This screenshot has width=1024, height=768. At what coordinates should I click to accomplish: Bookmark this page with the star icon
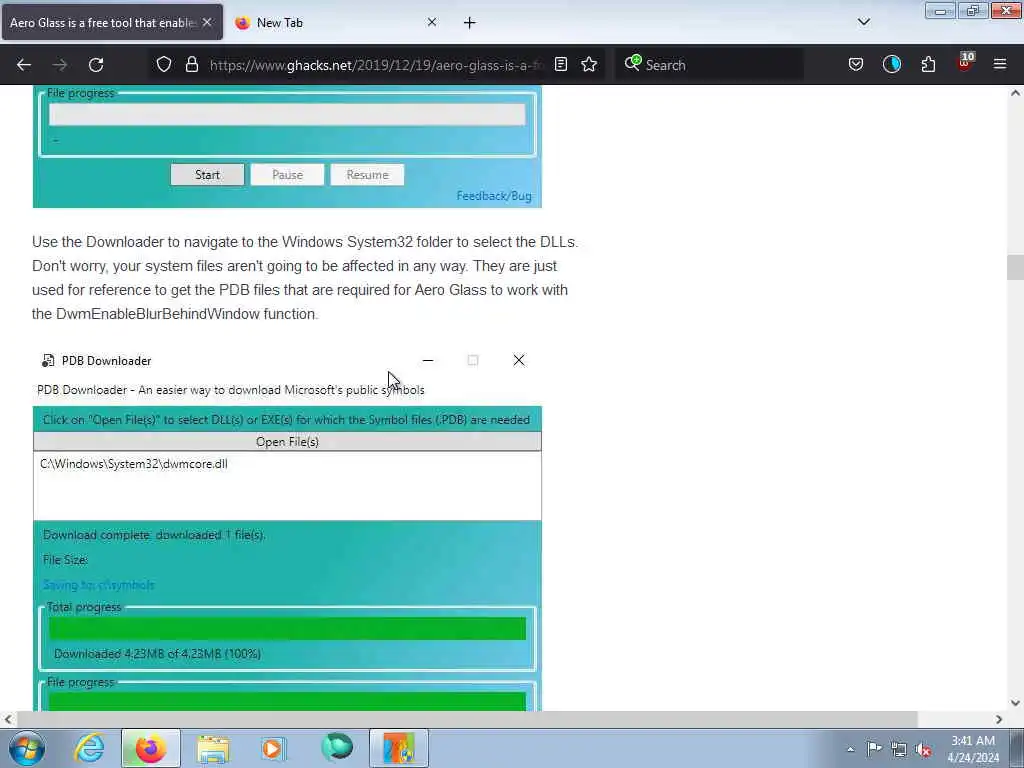tap(589, 65)
